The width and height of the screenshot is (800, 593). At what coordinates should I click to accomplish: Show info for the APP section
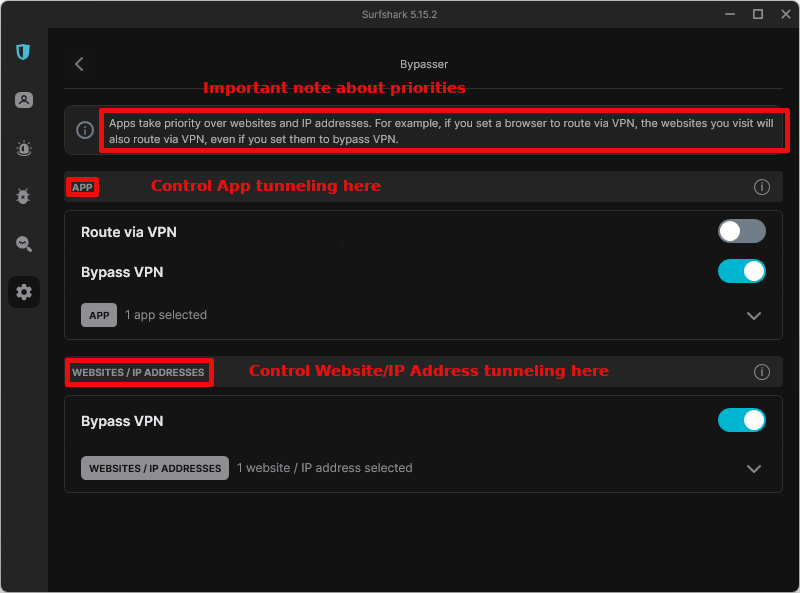(x=762, y=187)
